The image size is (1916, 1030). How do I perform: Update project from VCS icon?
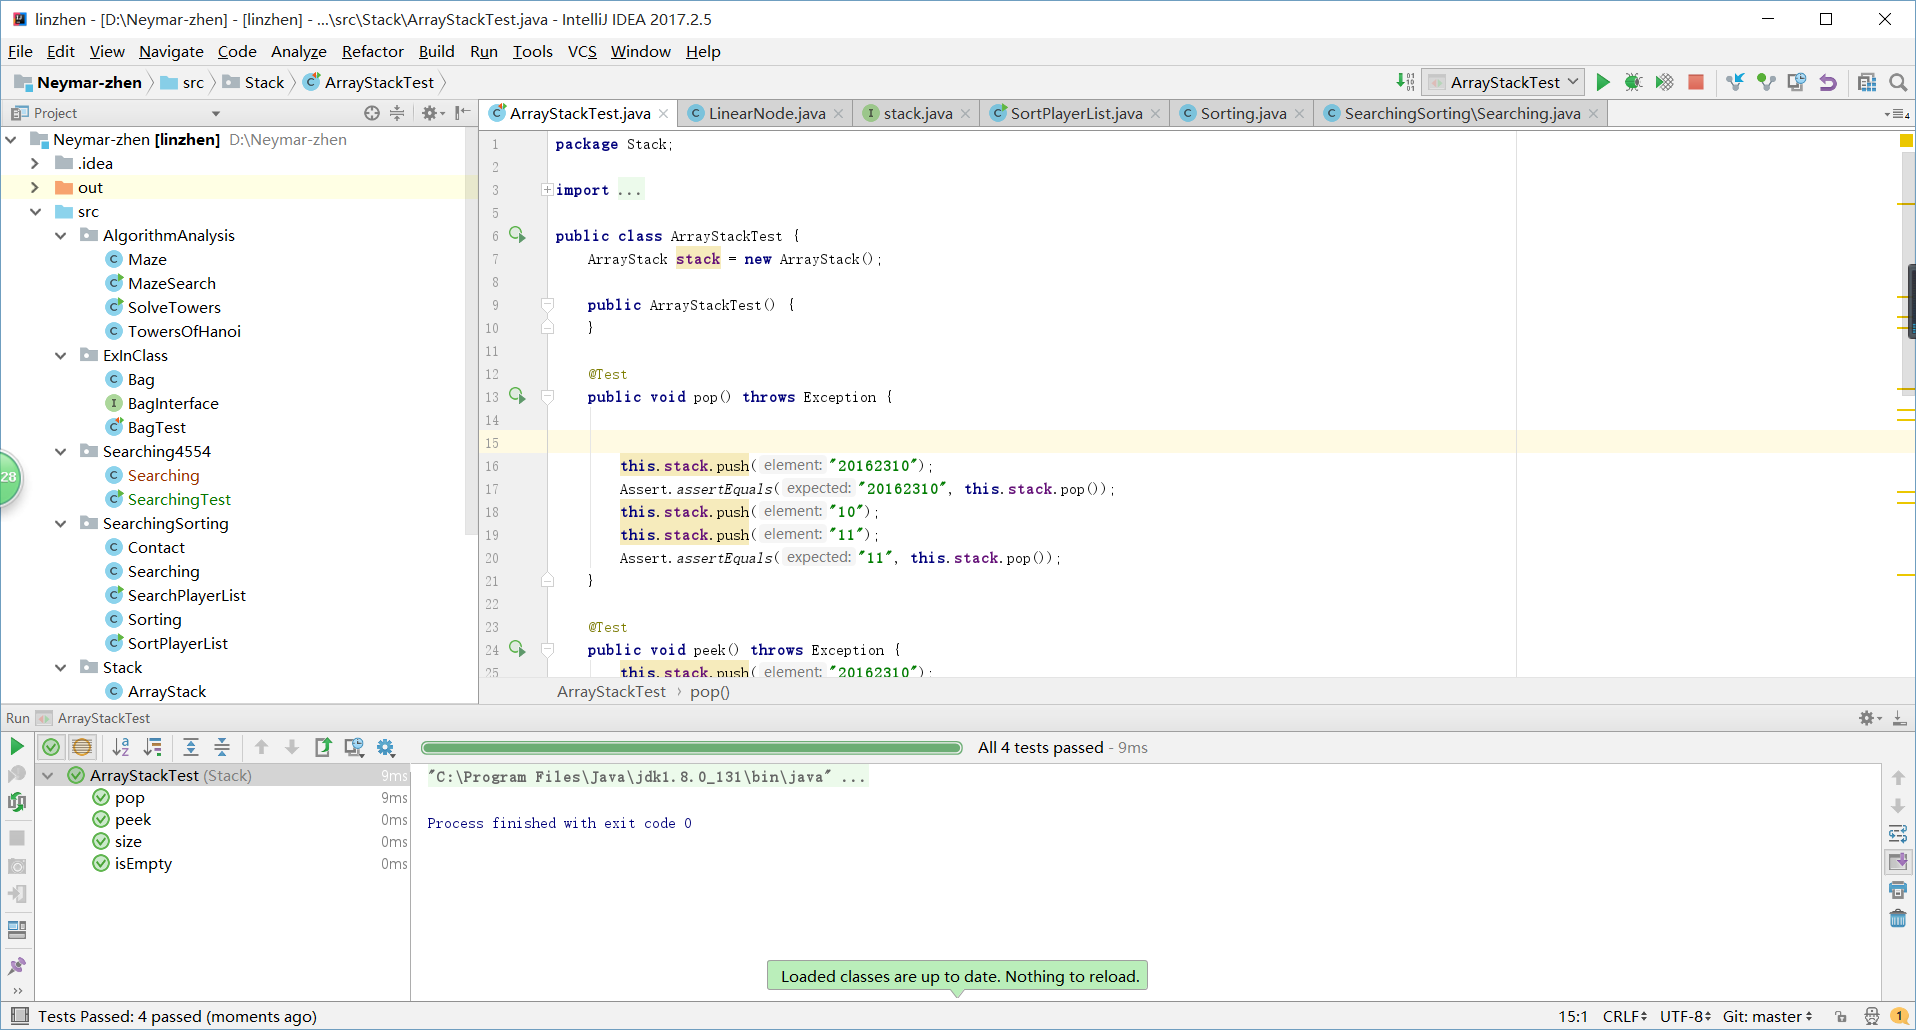1735,82
